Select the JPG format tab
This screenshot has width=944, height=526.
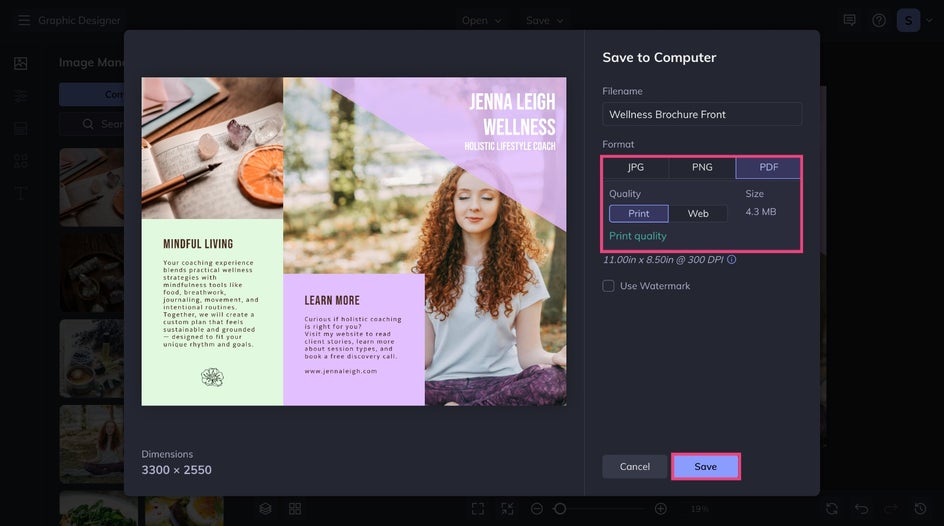coord(636,167)
